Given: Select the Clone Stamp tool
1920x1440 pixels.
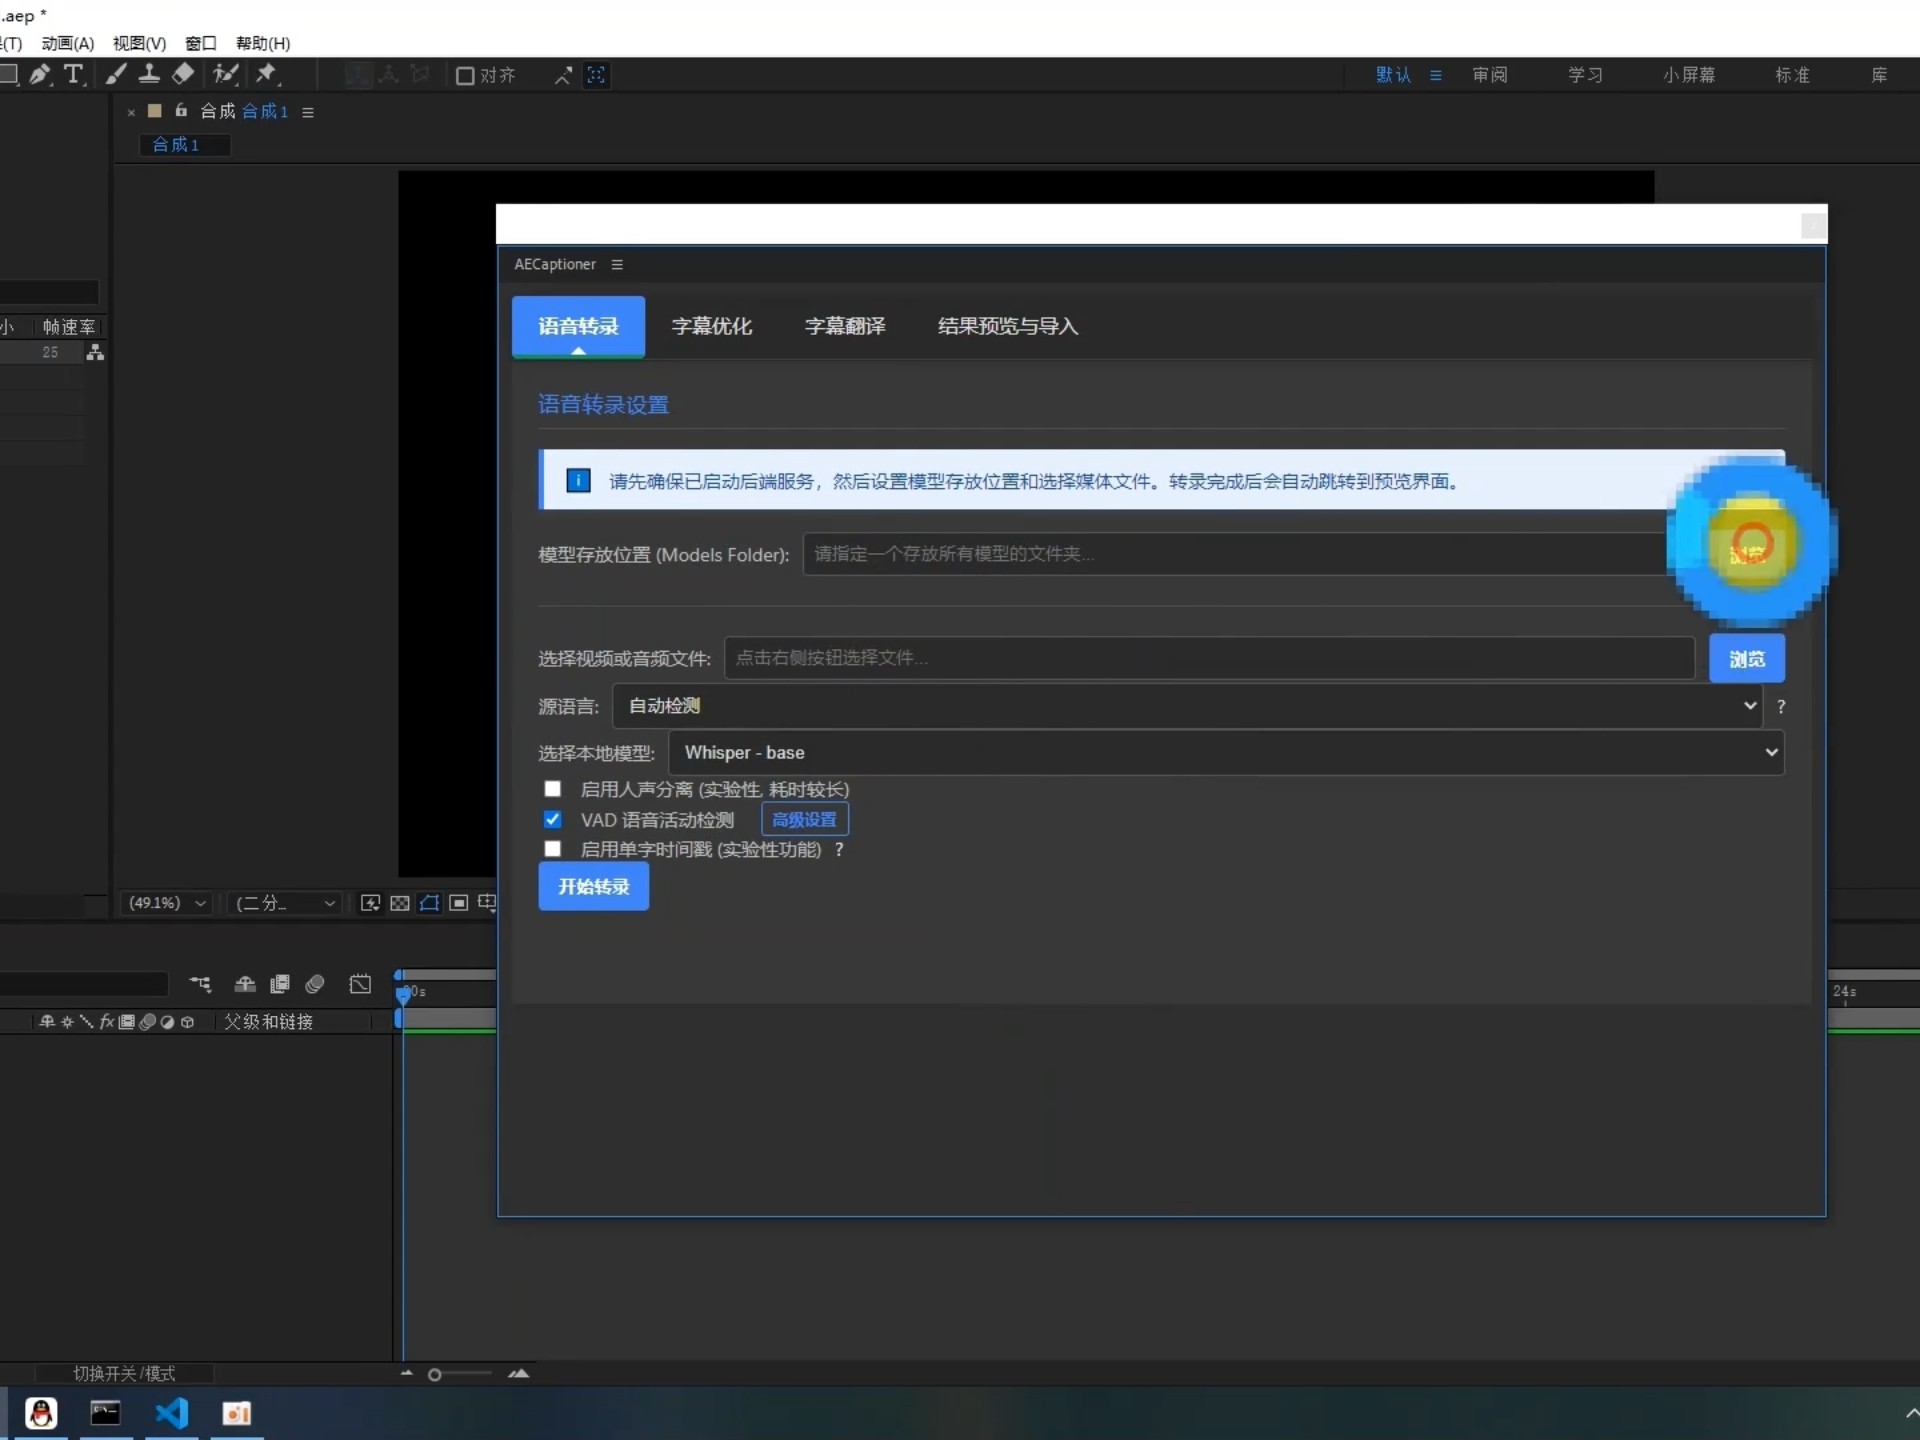Looking at the screenshot, I should coord(149,74).
